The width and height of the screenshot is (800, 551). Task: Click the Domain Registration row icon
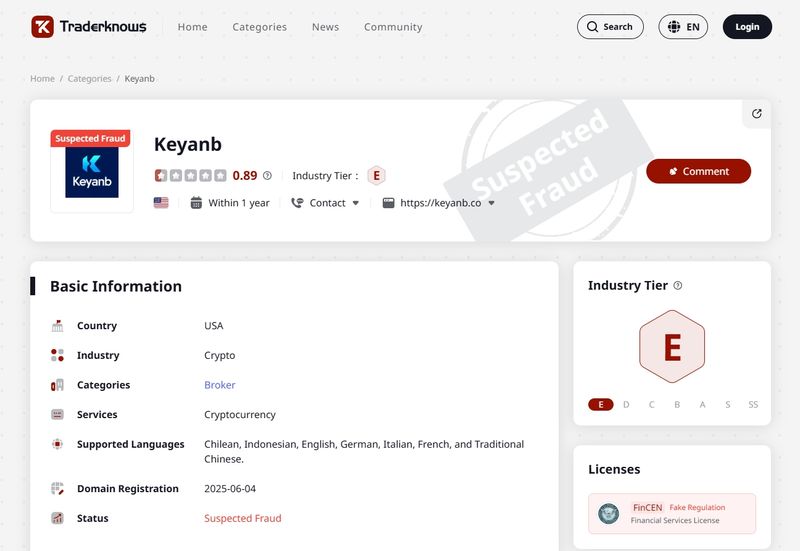point(58,488)
